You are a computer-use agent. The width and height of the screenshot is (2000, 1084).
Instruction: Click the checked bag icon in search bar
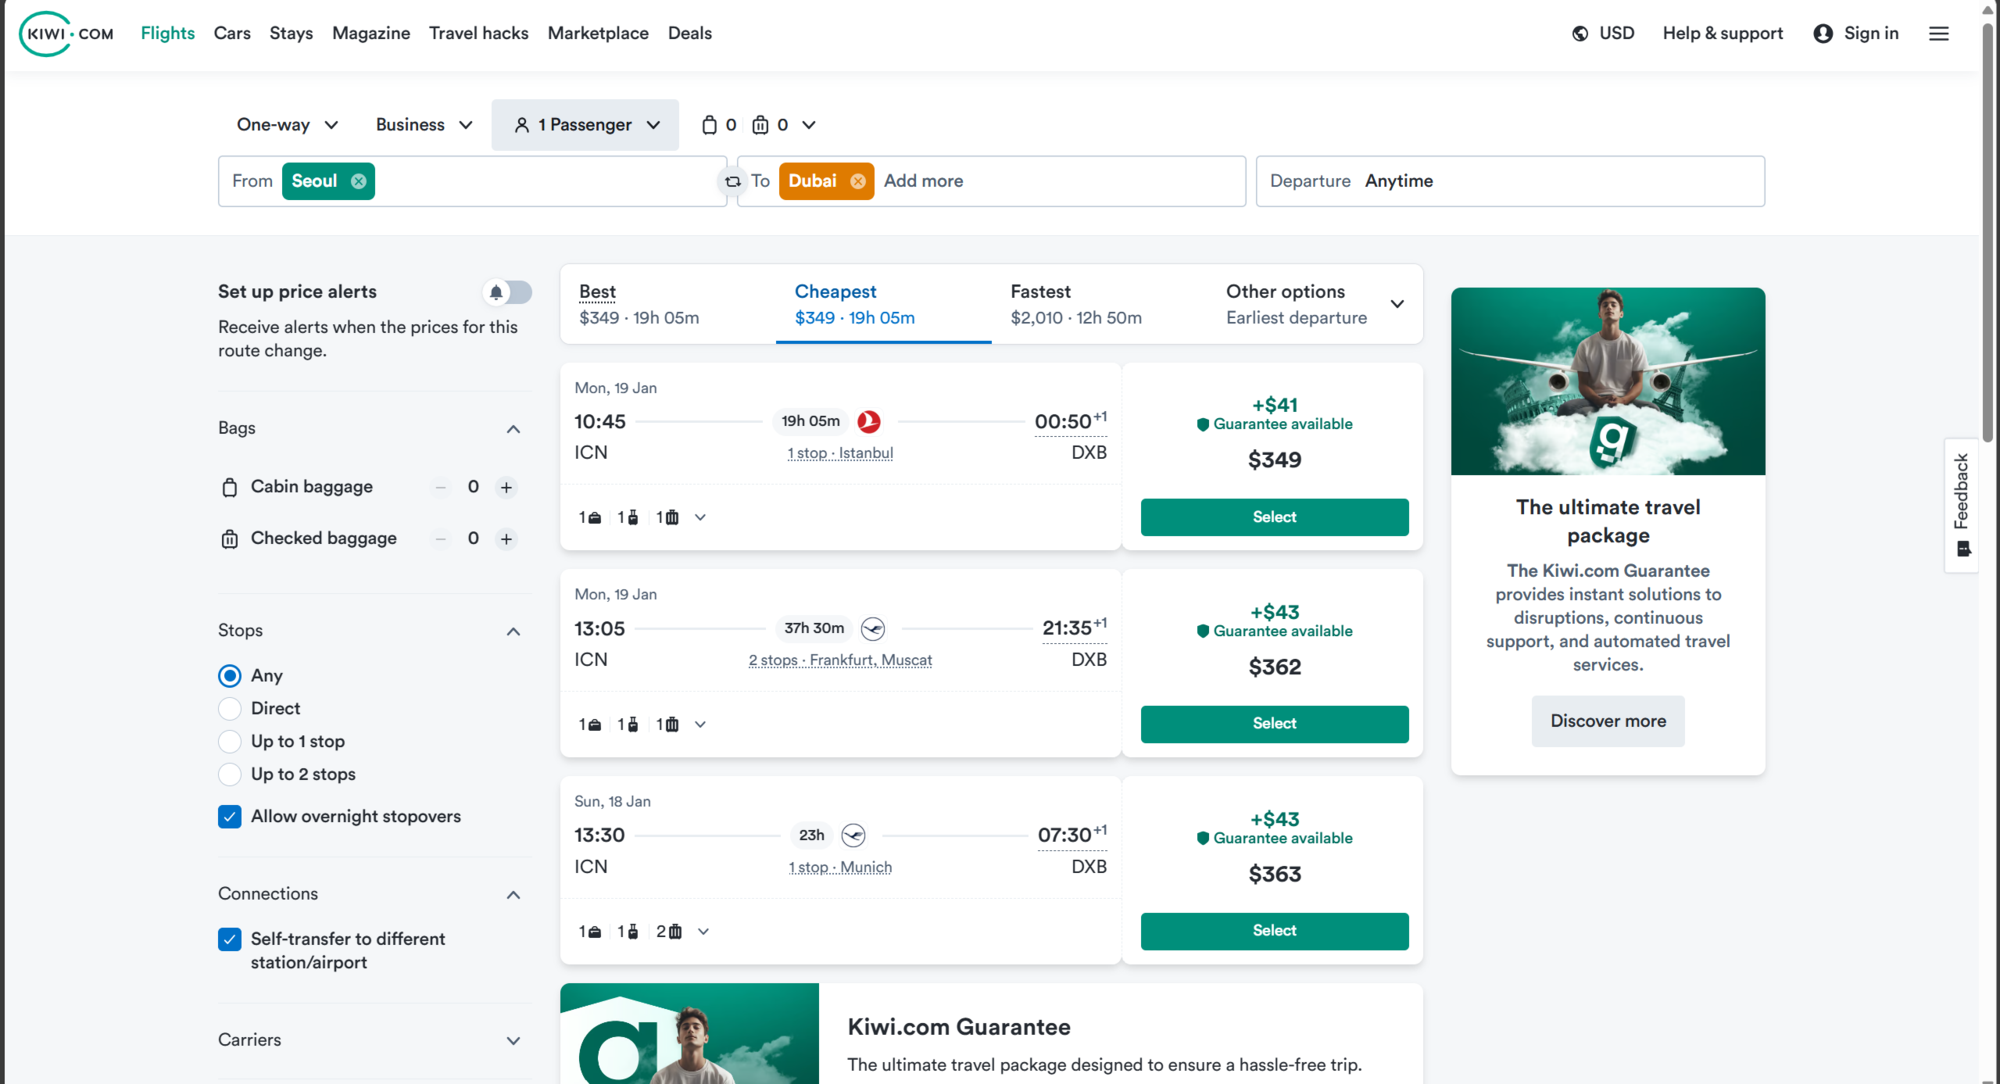pos(761,125)
